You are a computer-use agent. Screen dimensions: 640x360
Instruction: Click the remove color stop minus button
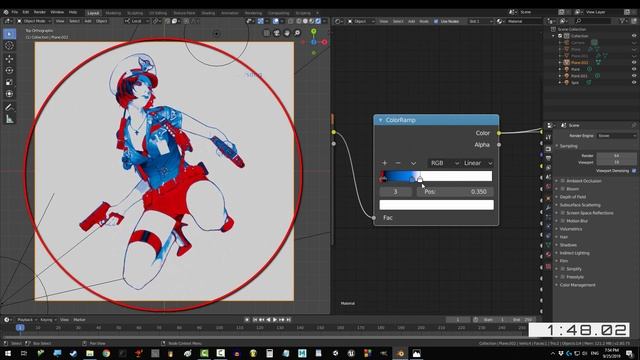398,163
